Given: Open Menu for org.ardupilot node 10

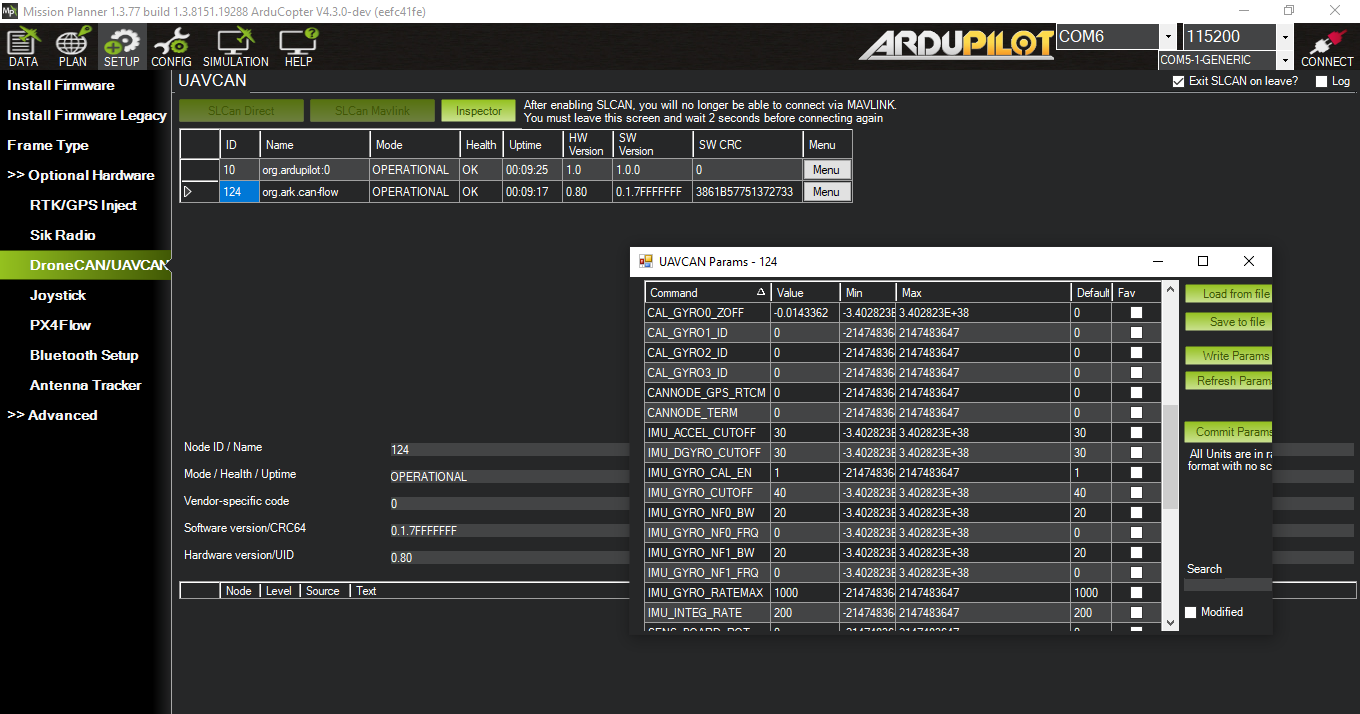Looking at the screenshot, I should tap(827, 170).
